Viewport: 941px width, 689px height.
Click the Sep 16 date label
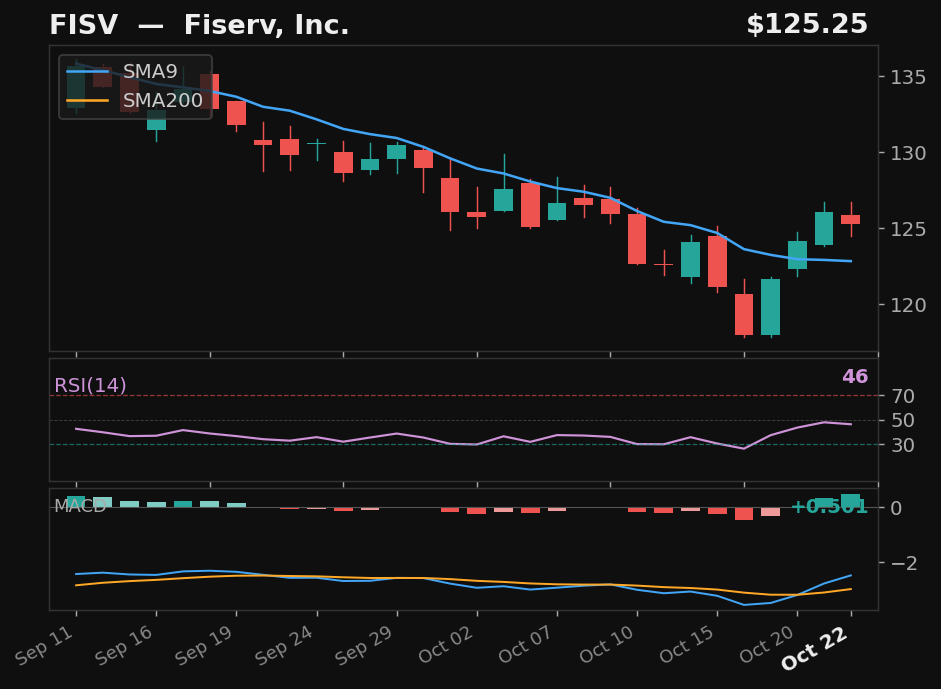click(125, 645)
